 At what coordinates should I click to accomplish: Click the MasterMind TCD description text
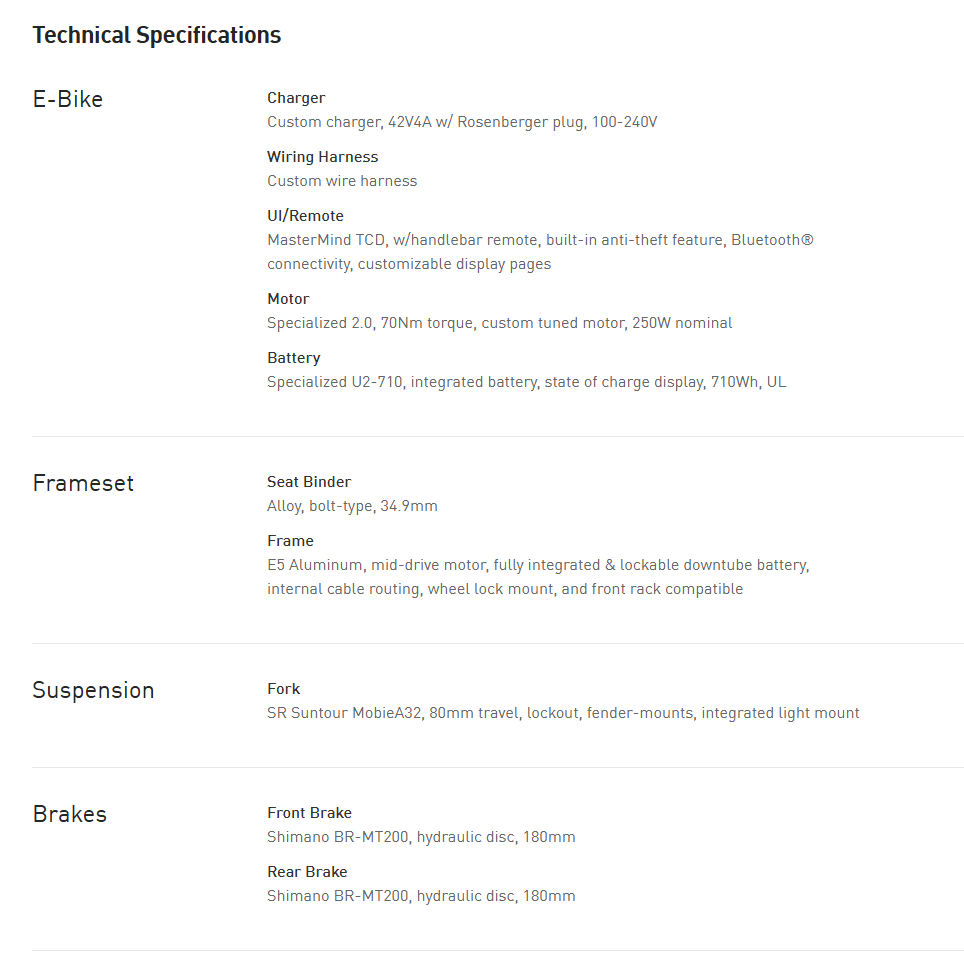pos(540,252)
